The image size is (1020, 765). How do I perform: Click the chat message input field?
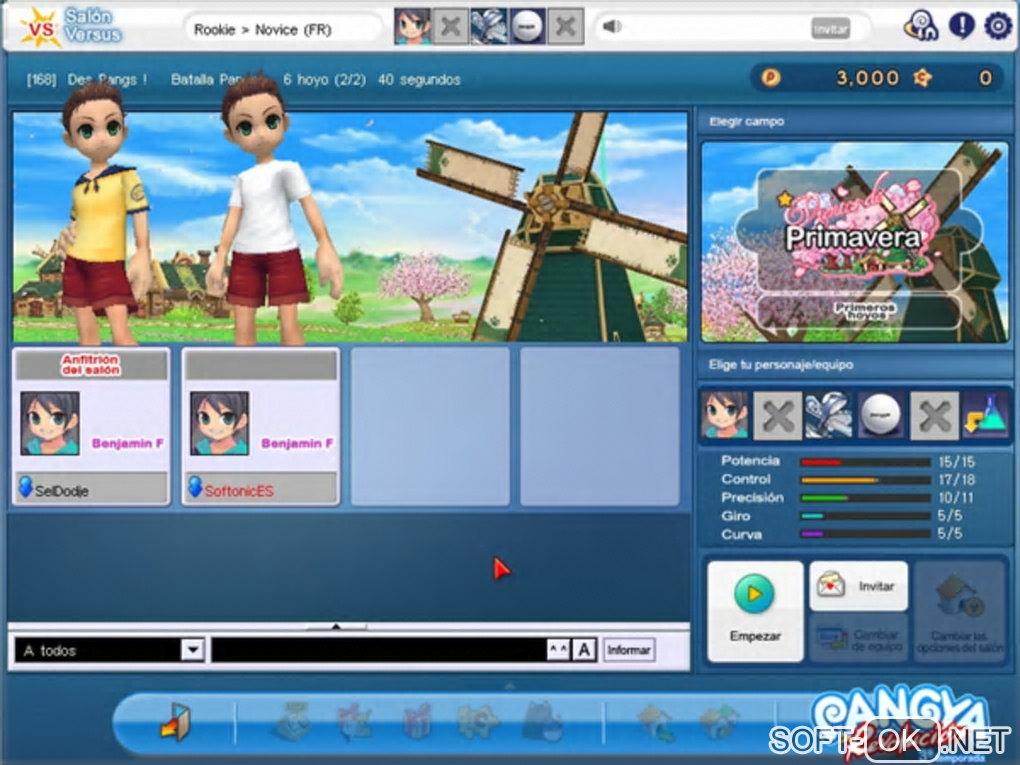click(x=379, y=650)
